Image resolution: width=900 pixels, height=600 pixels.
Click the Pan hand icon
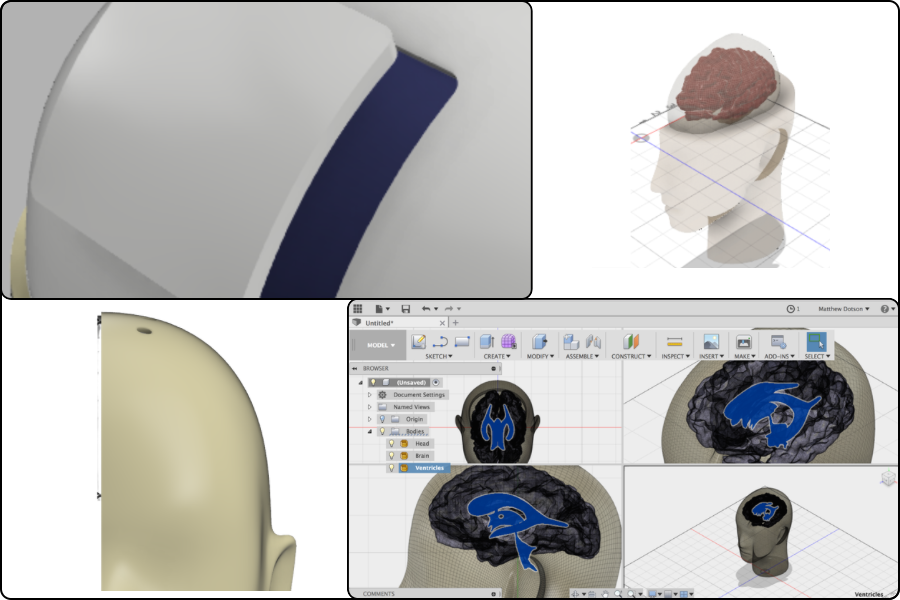(x=604, y=594)
